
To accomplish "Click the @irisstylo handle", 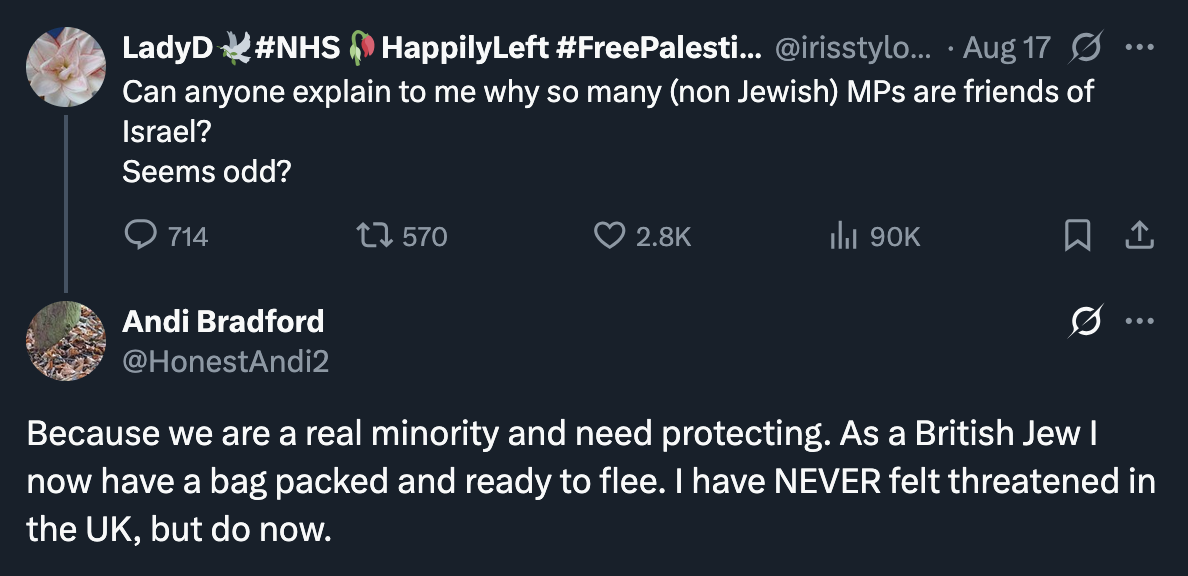I will 854,47.
